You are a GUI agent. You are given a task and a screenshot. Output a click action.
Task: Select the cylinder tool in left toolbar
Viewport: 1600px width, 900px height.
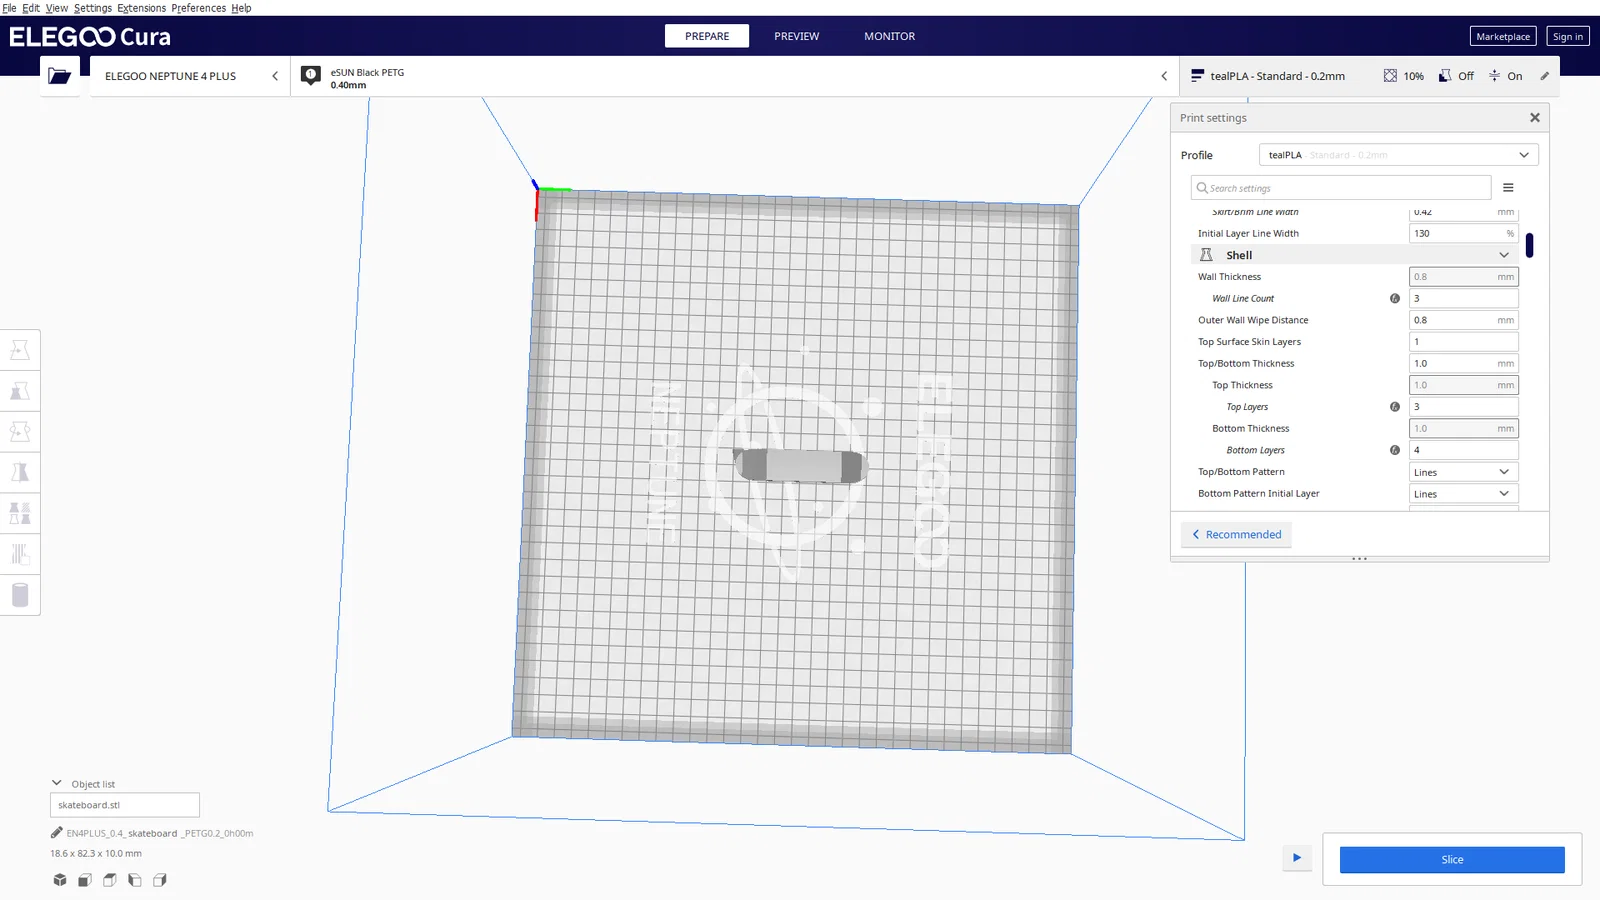coord(20,596)
